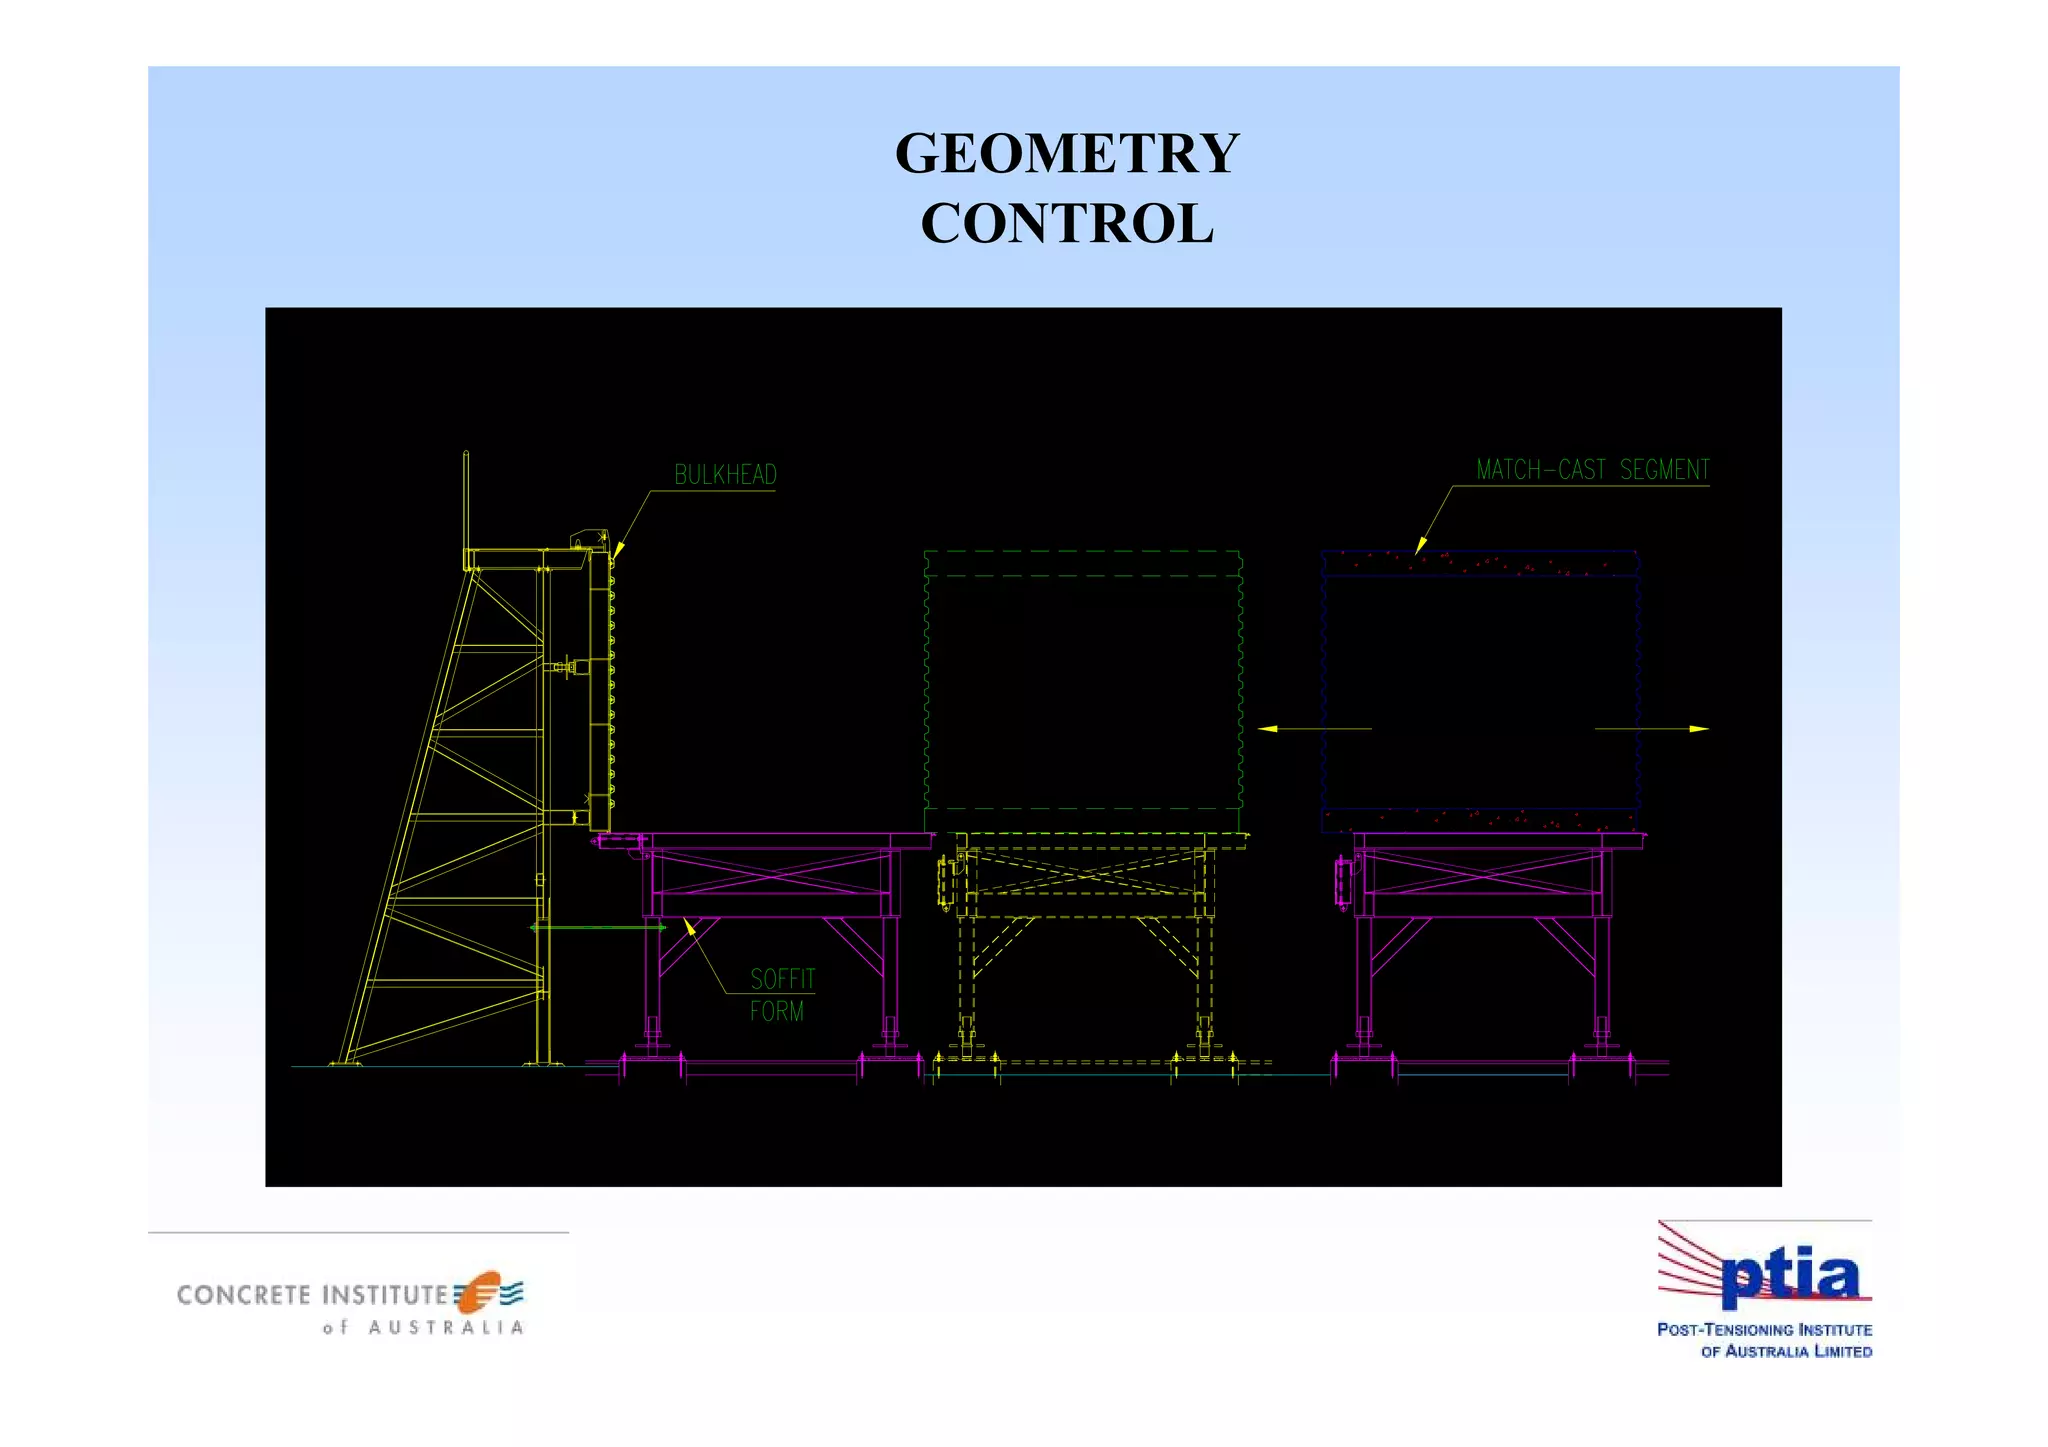Select the MATCH-CAST SEGMENT label
The width and height of the screenshot is (2048, 1447).
[1593, 470]
